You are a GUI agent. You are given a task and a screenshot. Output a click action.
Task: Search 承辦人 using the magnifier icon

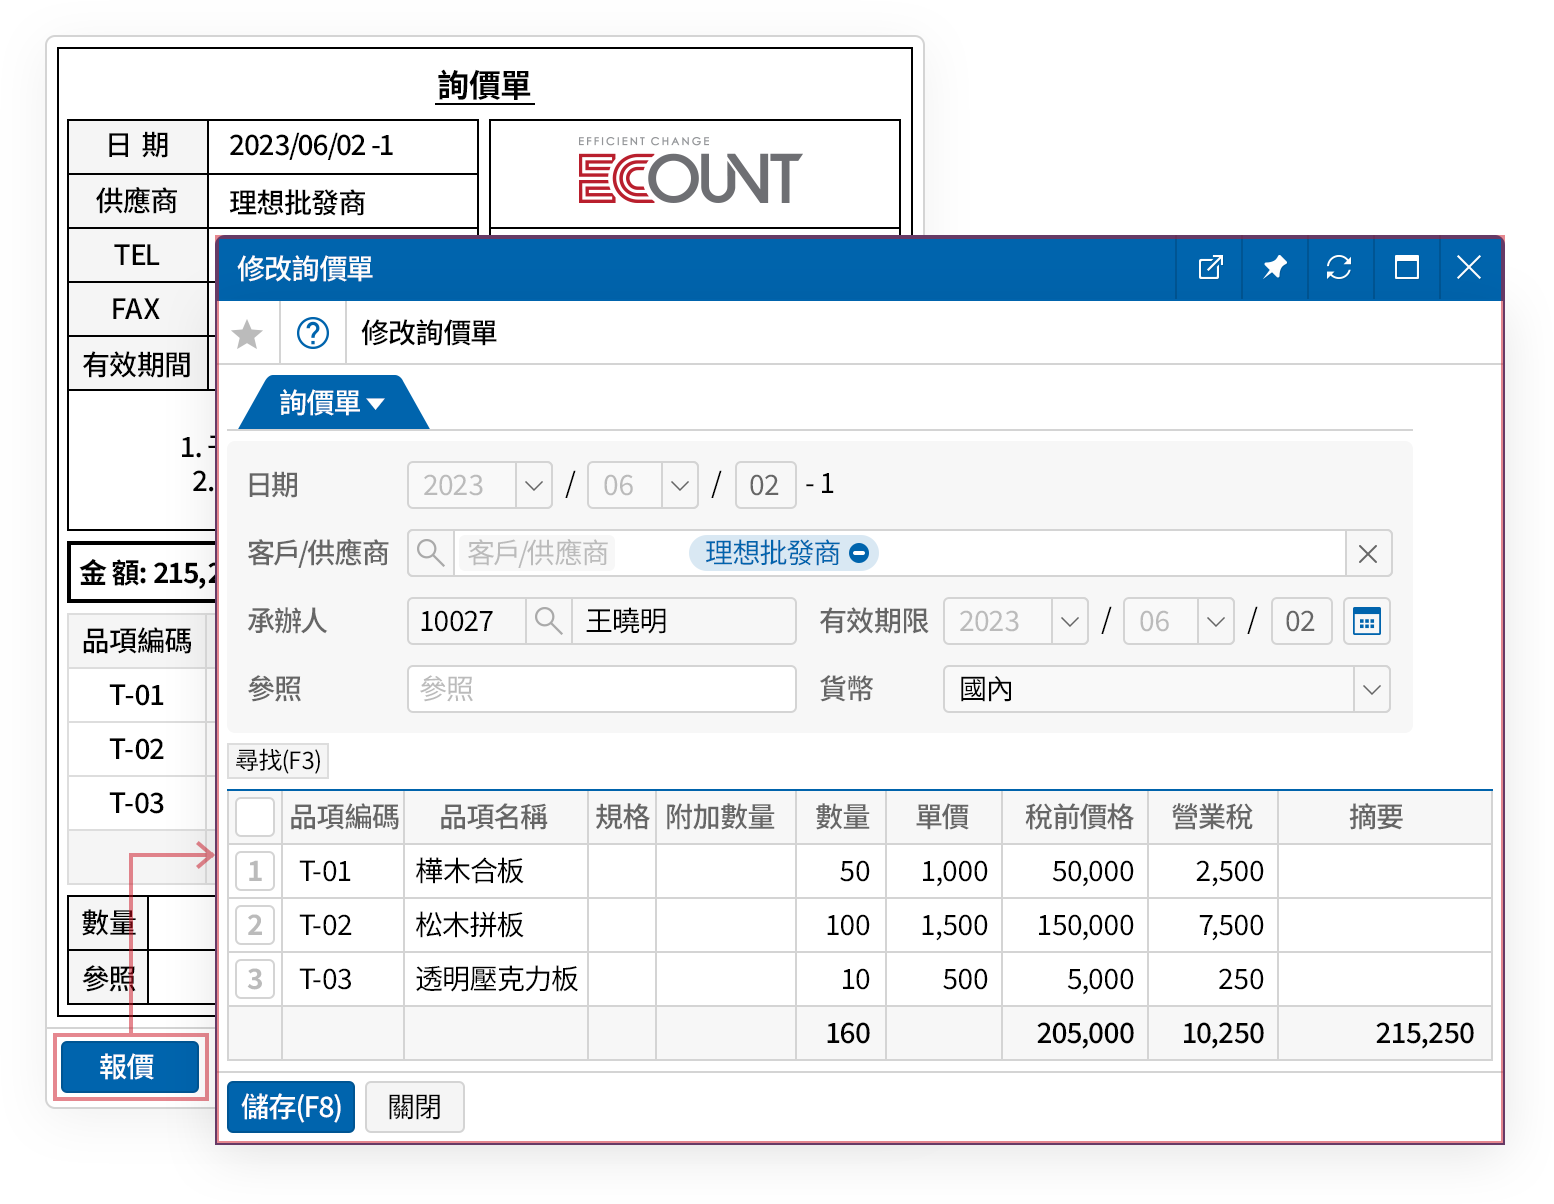(548, 621)
